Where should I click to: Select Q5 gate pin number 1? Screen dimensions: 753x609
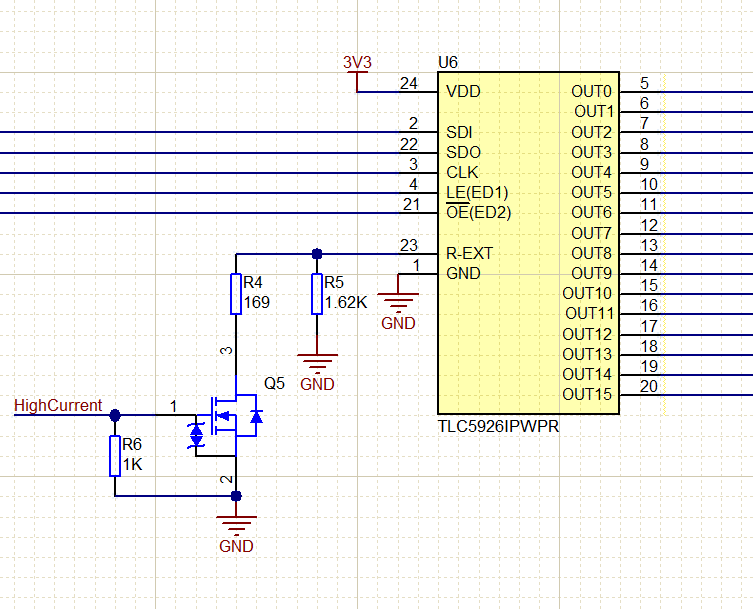click(x=173, y=407)
